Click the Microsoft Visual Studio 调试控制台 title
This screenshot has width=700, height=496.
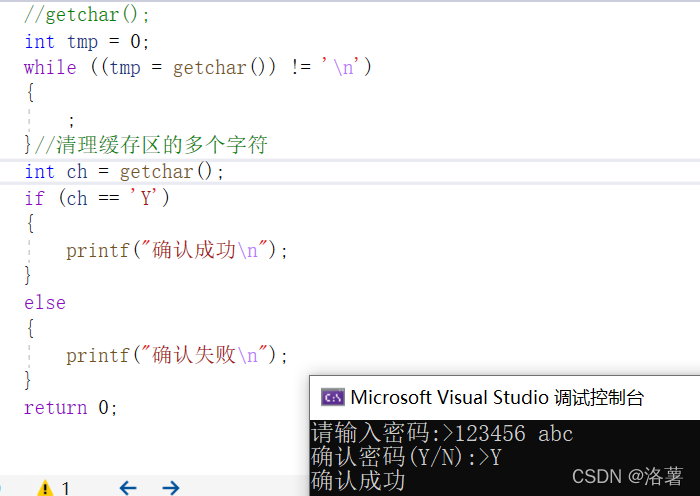pyautogui.click(x=497, y=397)
